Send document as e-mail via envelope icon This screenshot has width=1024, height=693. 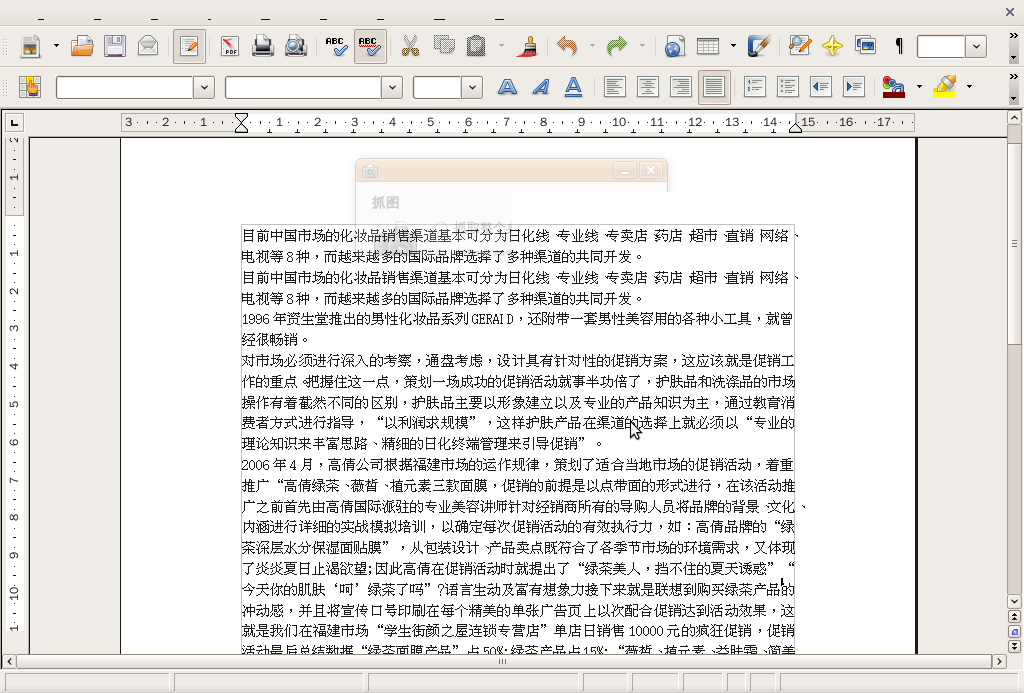pyautogui.click(x=148, y=46)
